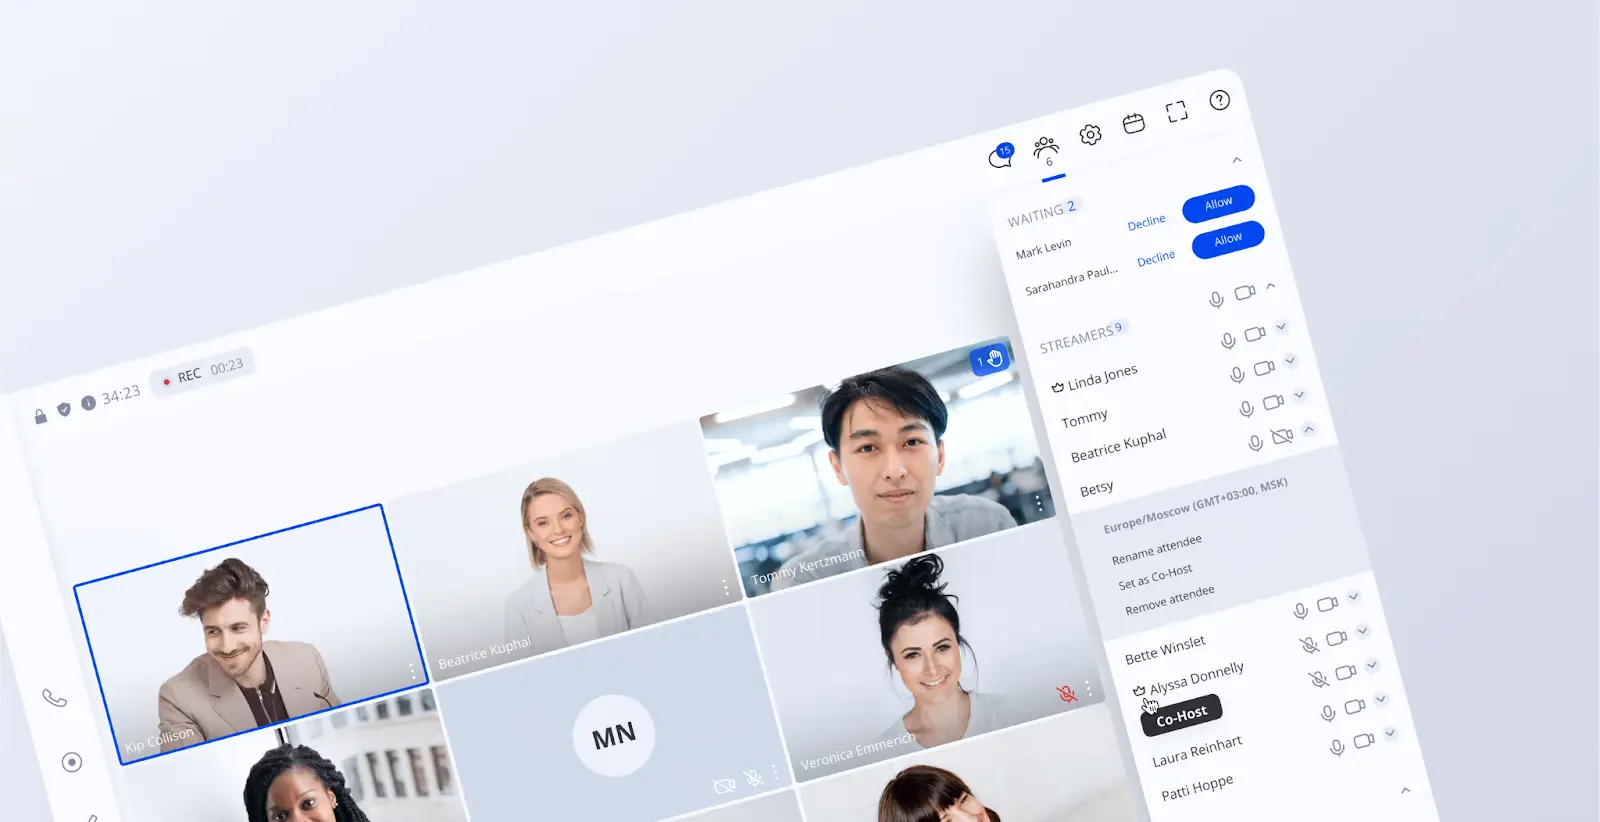Enter fullscreen mode
Viewport: 1600px width, 822px height.
coord(1177,111)
